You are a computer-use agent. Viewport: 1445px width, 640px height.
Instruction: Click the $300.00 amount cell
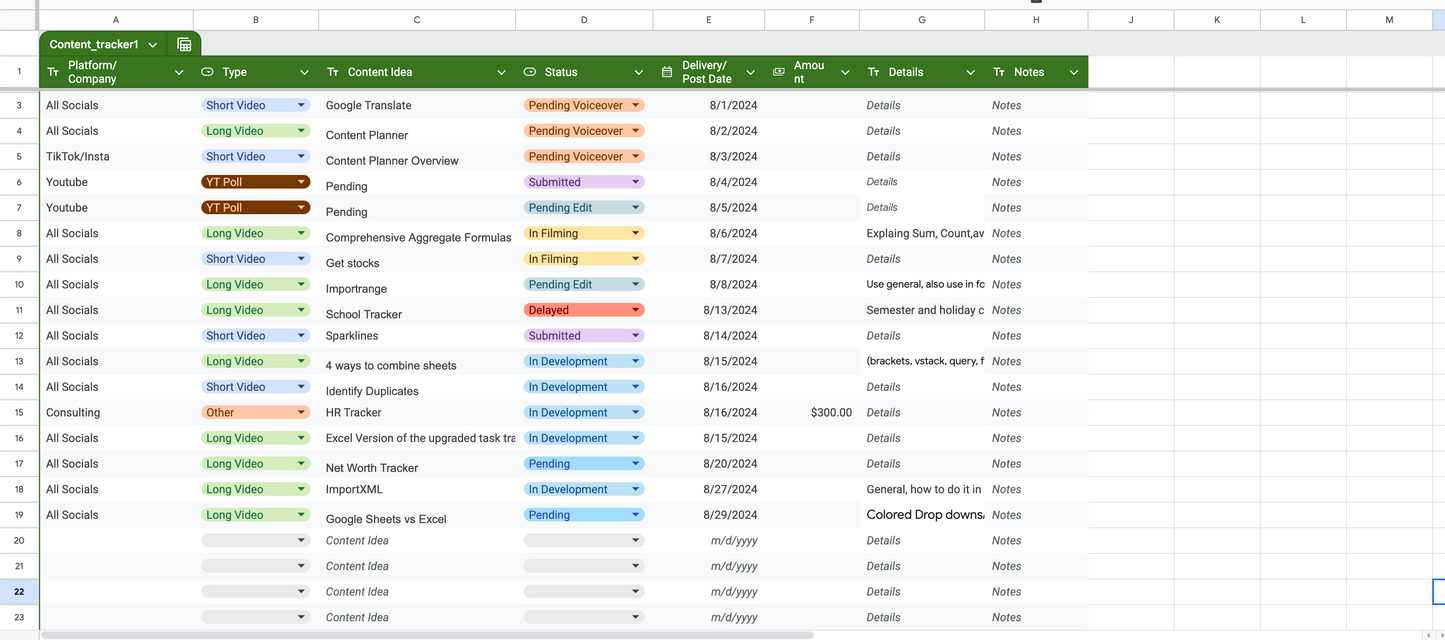[x=830, y=412]
